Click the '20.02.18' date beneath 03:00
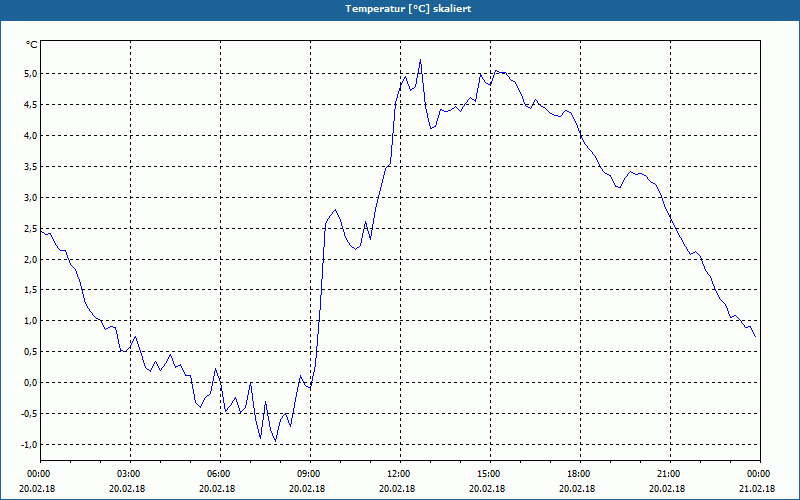The width and height of the screenshot is (800, 500). point(127,489)
